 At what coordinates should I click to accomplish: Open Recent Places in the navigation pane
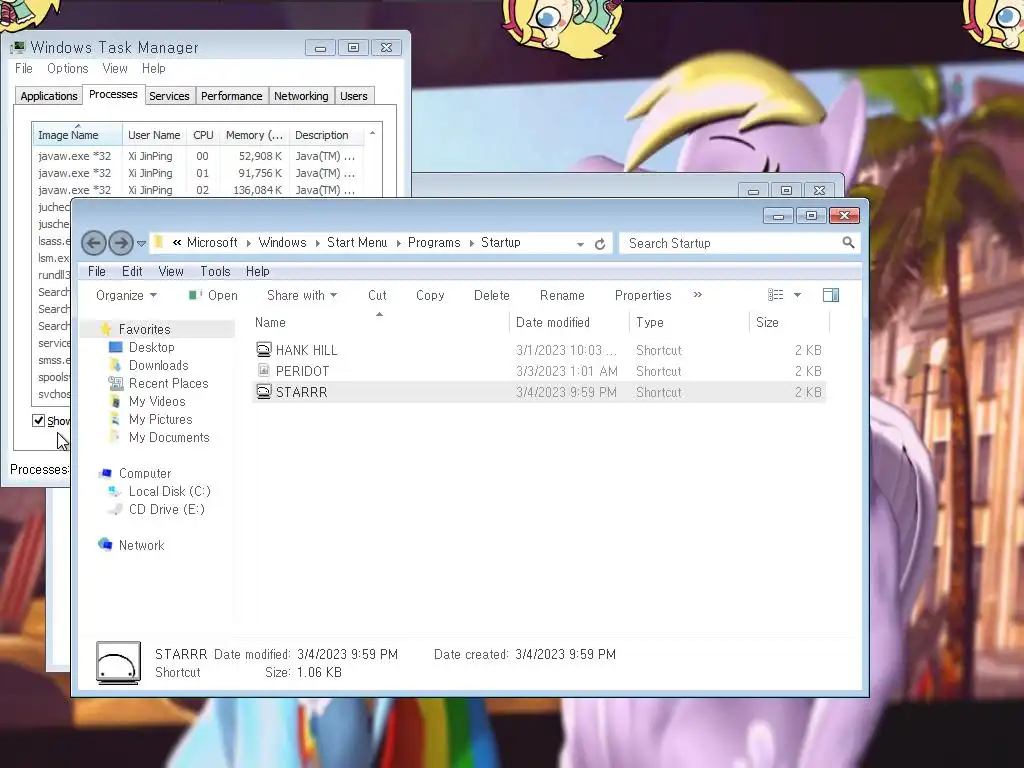tap(168, 383)
